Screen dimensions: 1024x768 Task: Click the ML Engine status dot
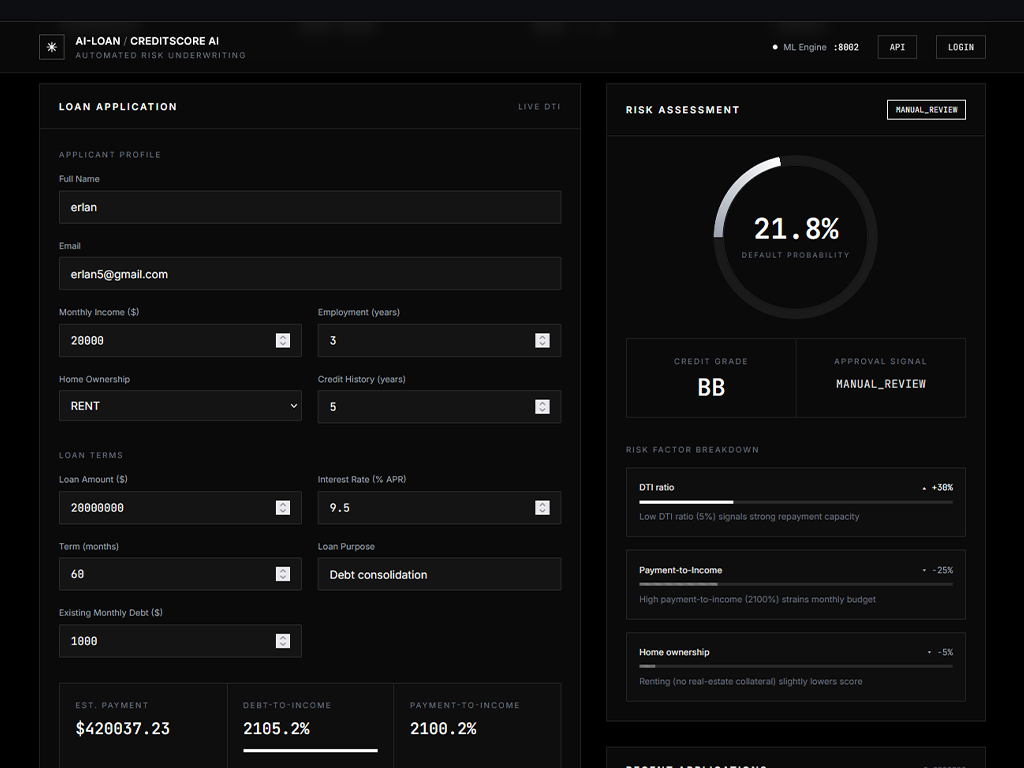[x=775, y=47]
